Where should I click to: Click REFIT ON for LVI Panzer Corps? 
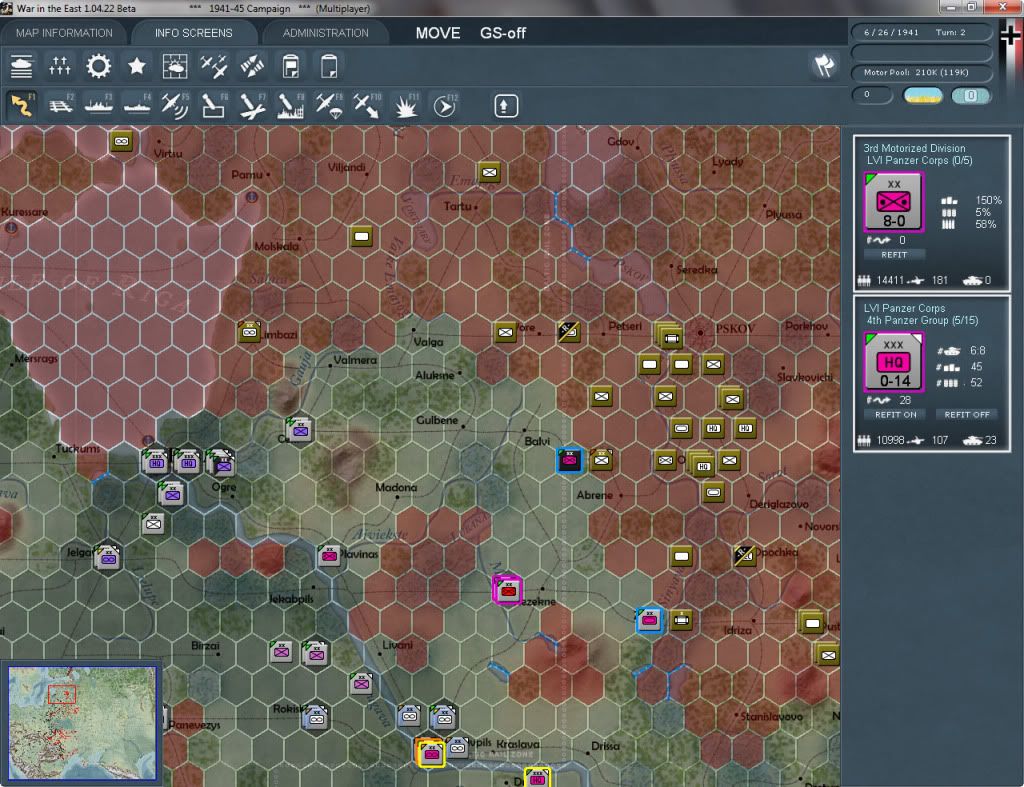[896, 415]
